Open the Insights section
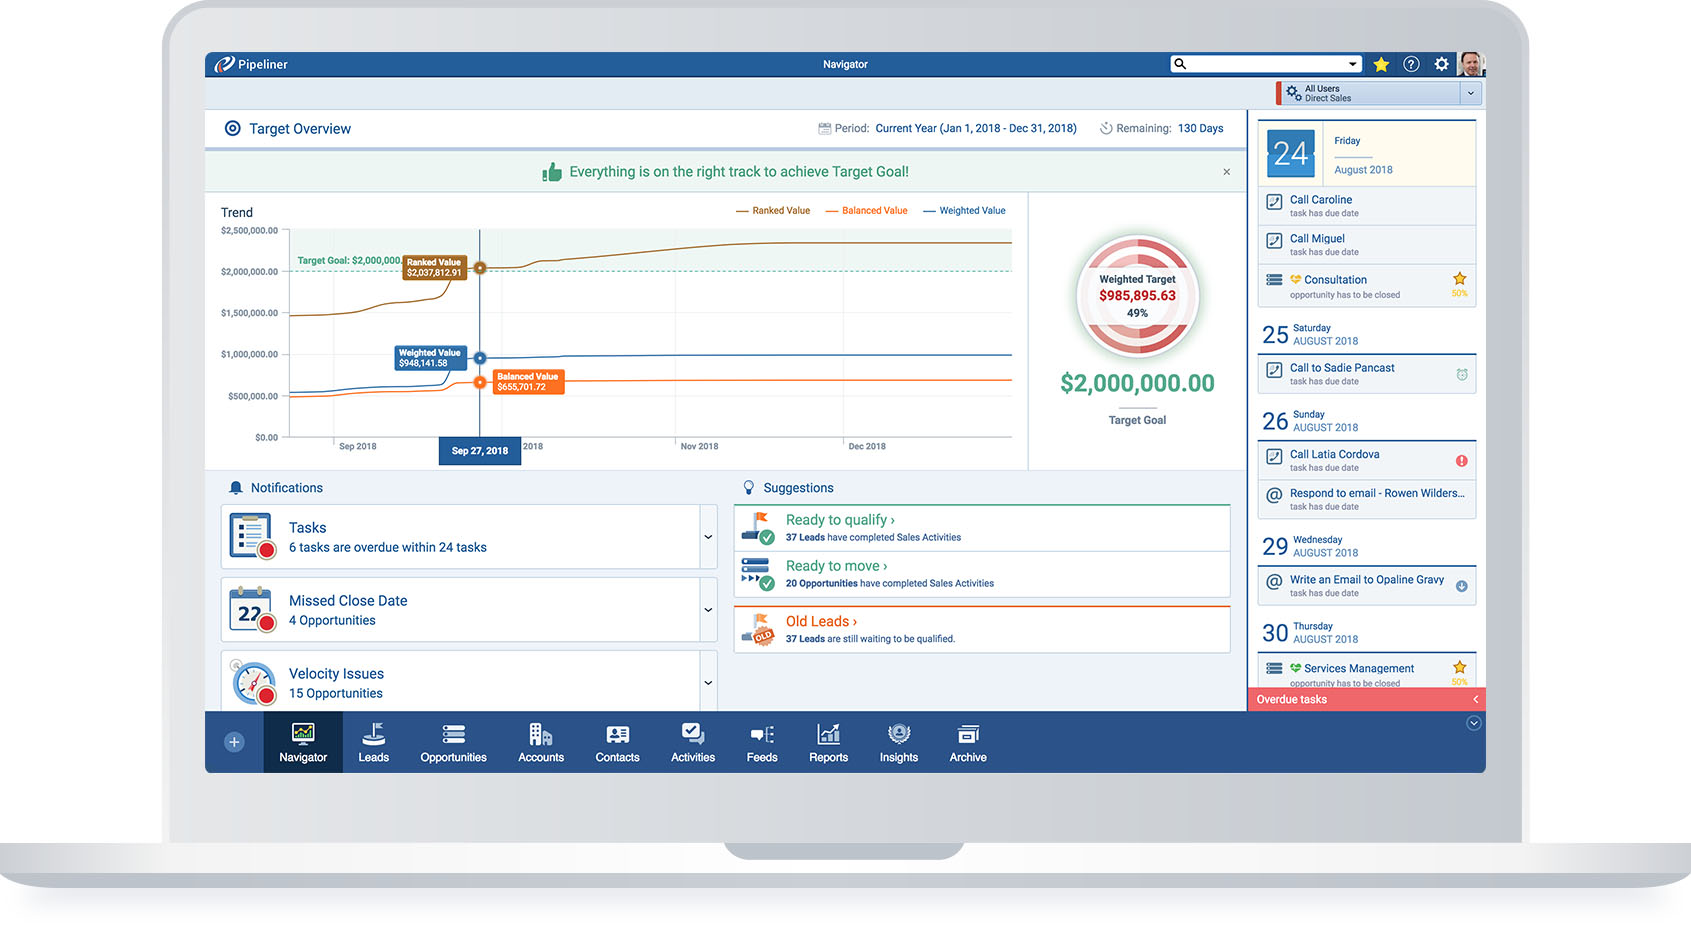The image size is (1691, 929). tap(898, 742)
